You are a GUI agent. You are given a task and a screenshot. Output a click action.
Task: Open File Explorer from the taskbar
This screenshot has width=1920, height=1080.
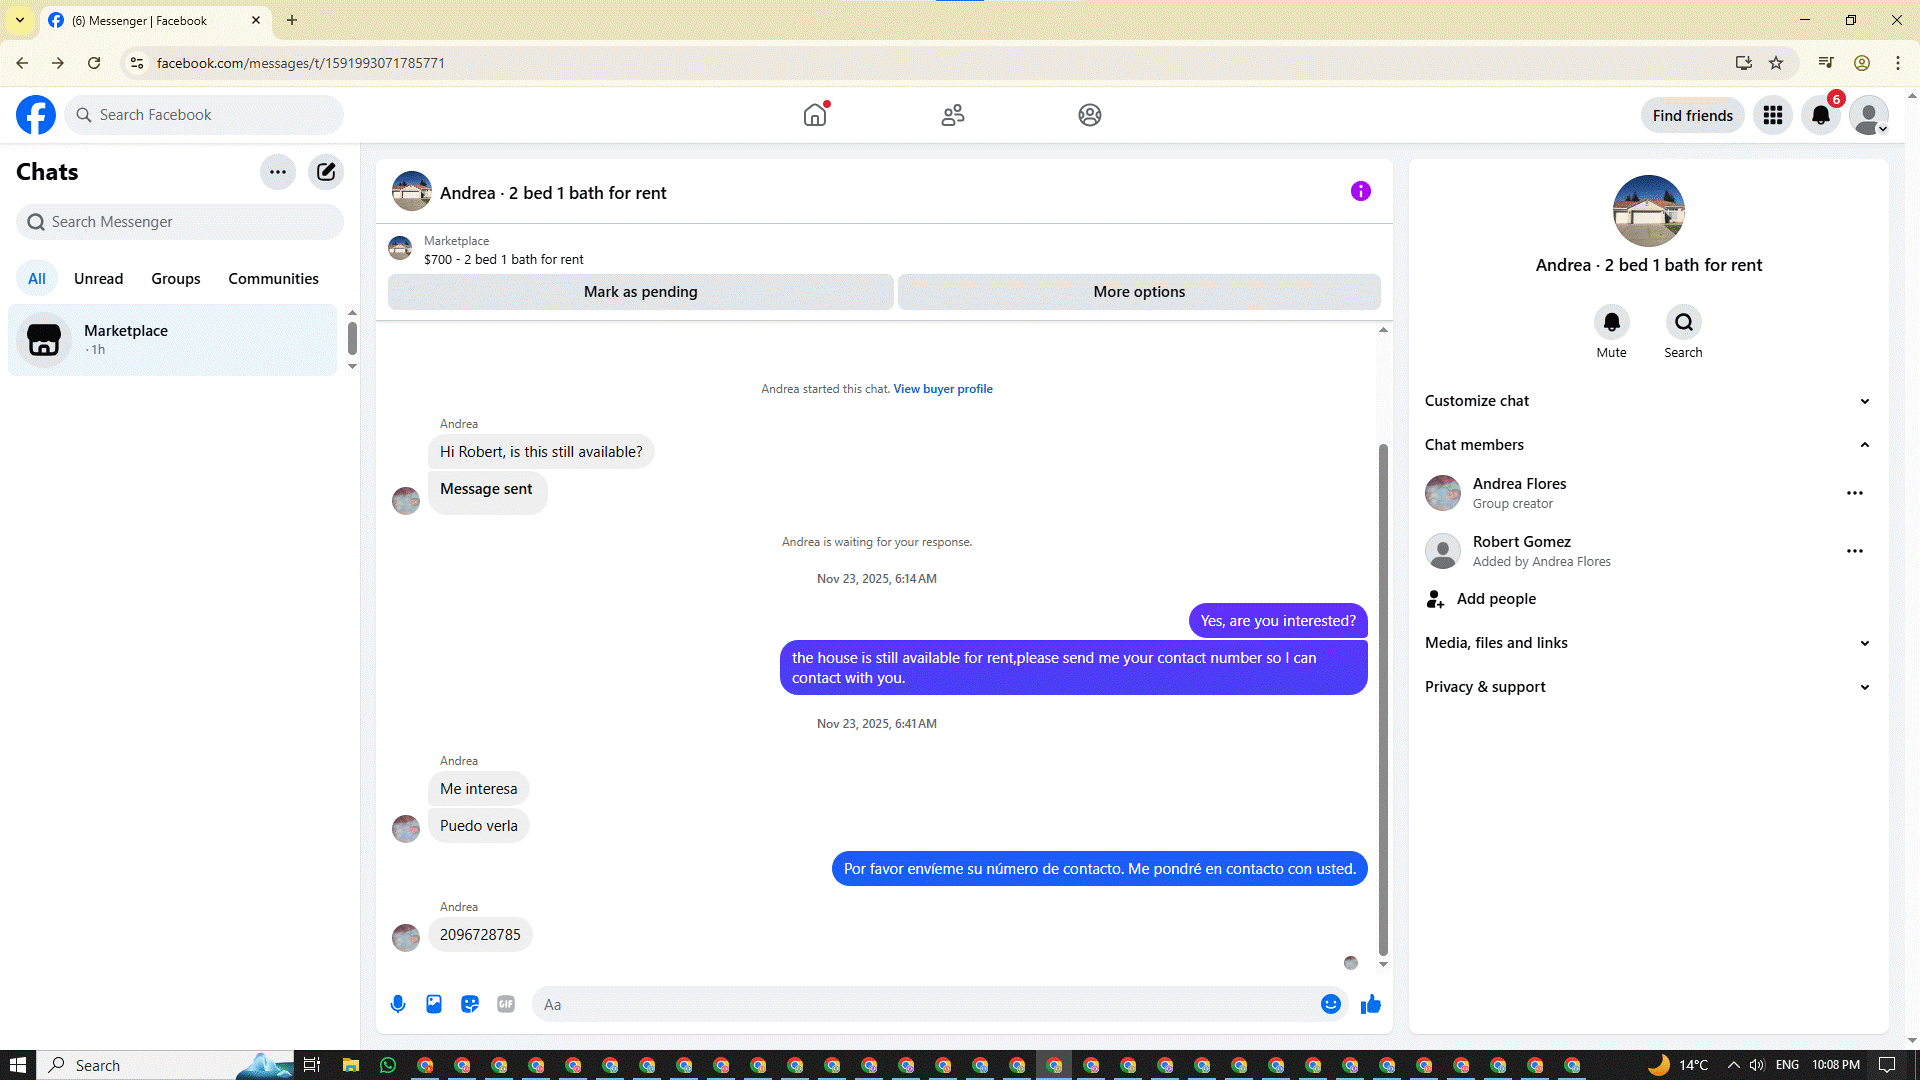click(x=351, y=1065)
